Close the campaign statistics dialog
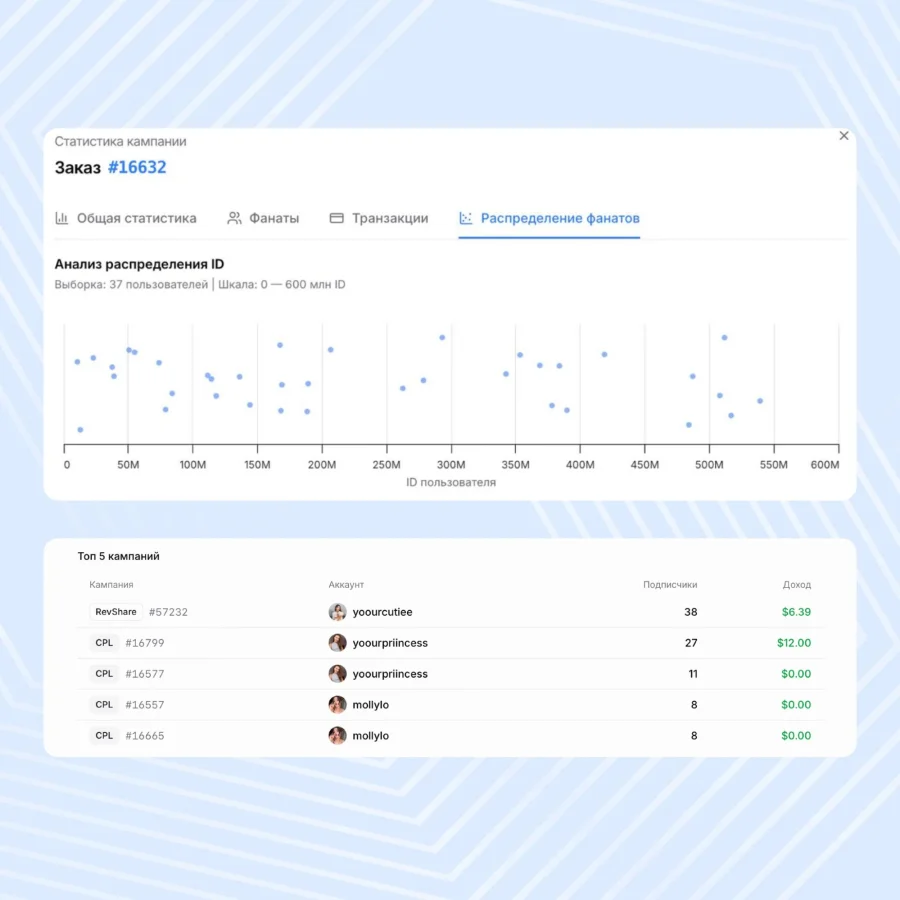This screenshot has height=900, width=900. pyautogui.click(x=843, y=136)
